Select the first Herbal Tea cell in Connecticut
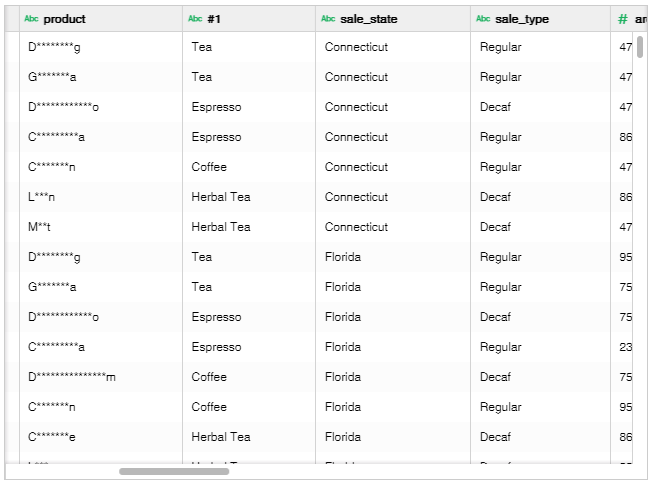Screen dimensions: 655x484 pyautogui.click(x=221, y=197)
